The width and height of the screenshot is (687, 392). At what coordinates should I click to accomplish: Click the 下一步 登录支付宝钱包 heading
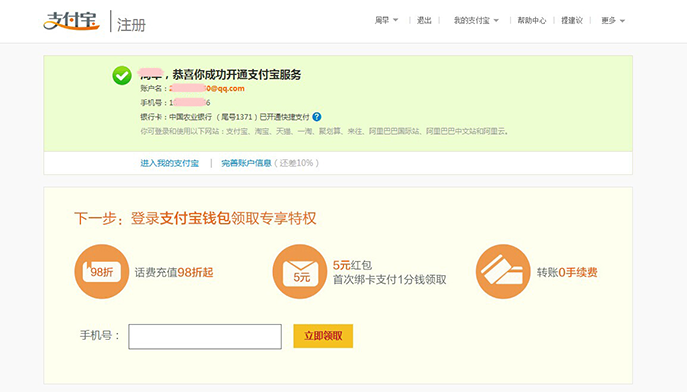pyautogui.click(x=195, y=218)
